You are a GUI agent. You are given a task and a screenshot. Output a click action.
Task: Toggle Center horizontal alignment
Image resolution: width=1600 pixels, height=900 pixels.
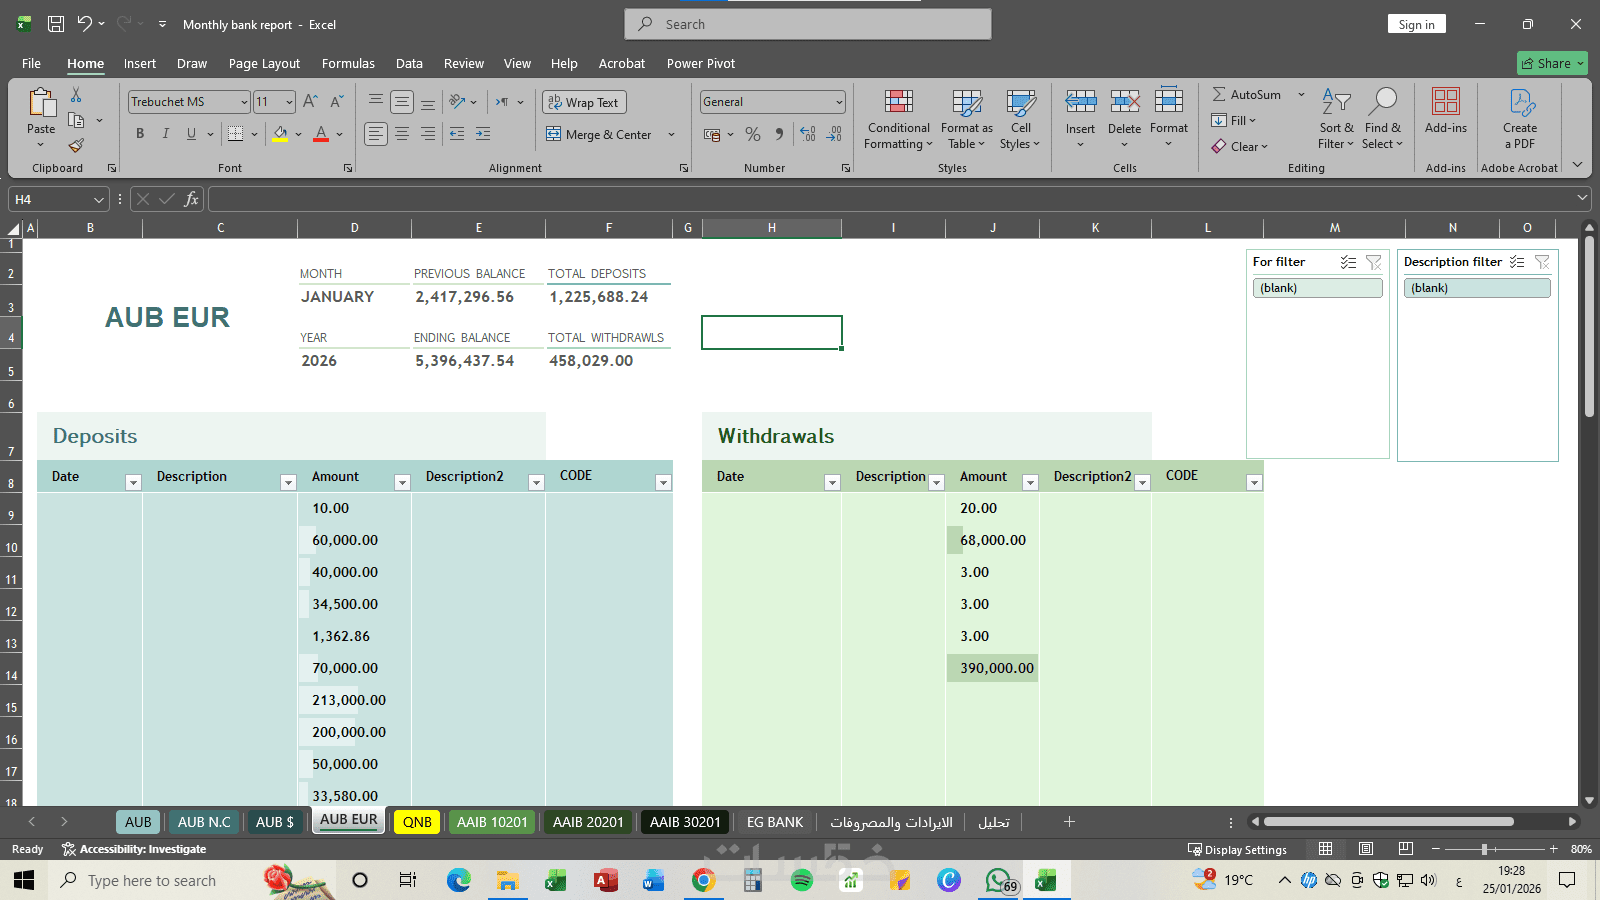coord(402,134)
